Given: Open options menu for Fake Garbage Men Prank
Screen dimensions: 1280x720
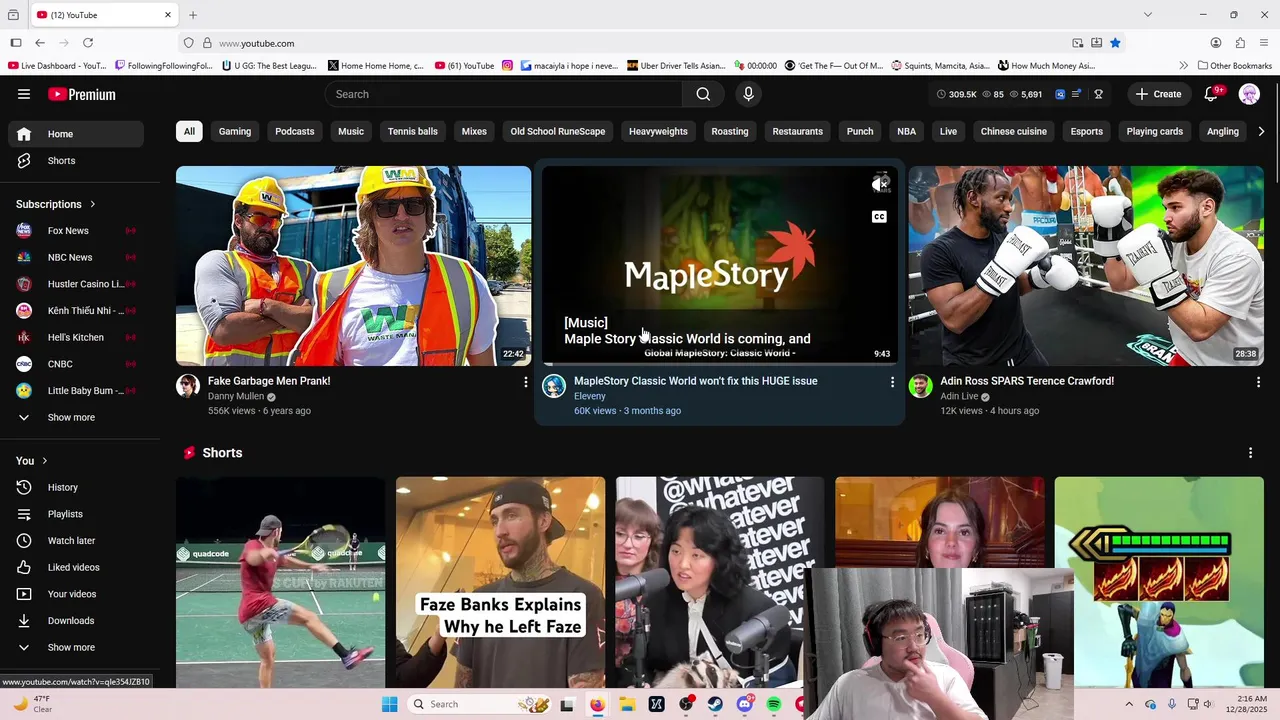Looking at the screenshot, I should (526, 382).
